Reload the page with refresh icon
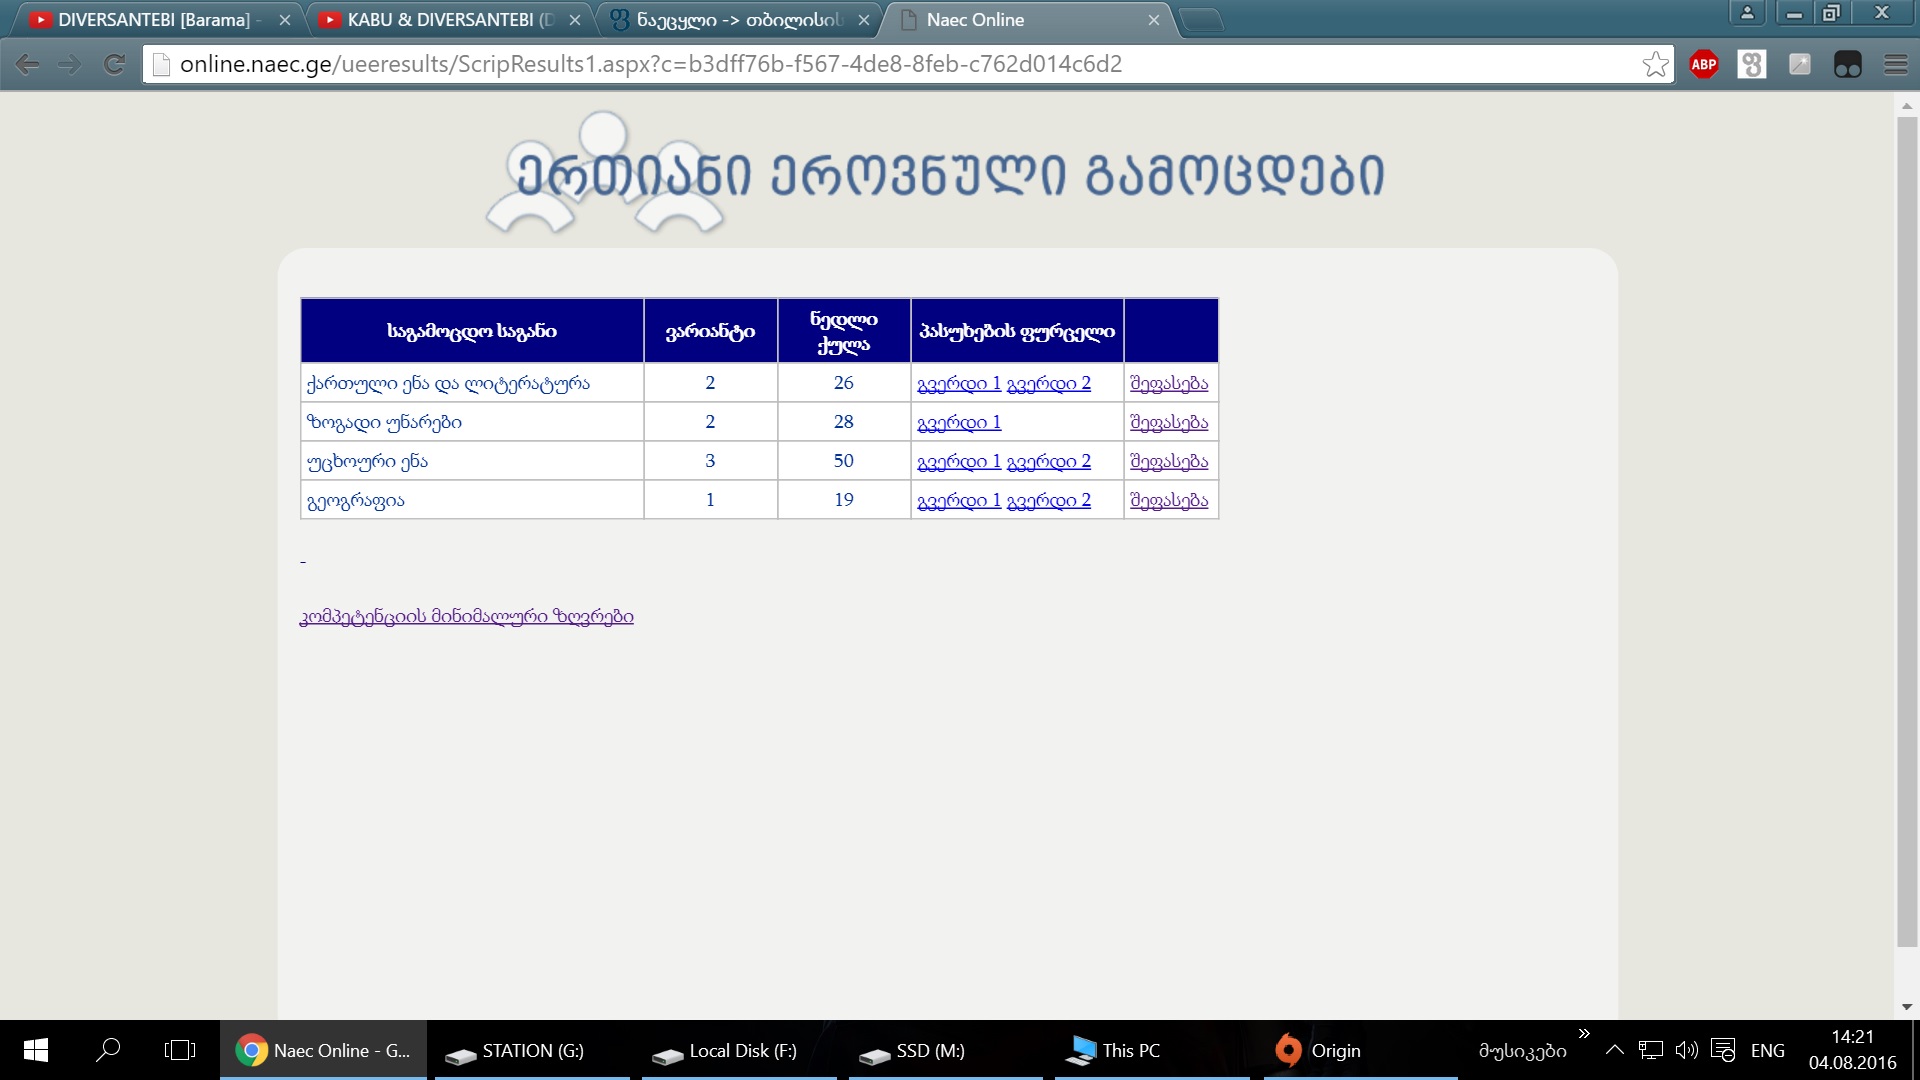This screenshot has height=1080, width=1920. (x=114, y=65)
